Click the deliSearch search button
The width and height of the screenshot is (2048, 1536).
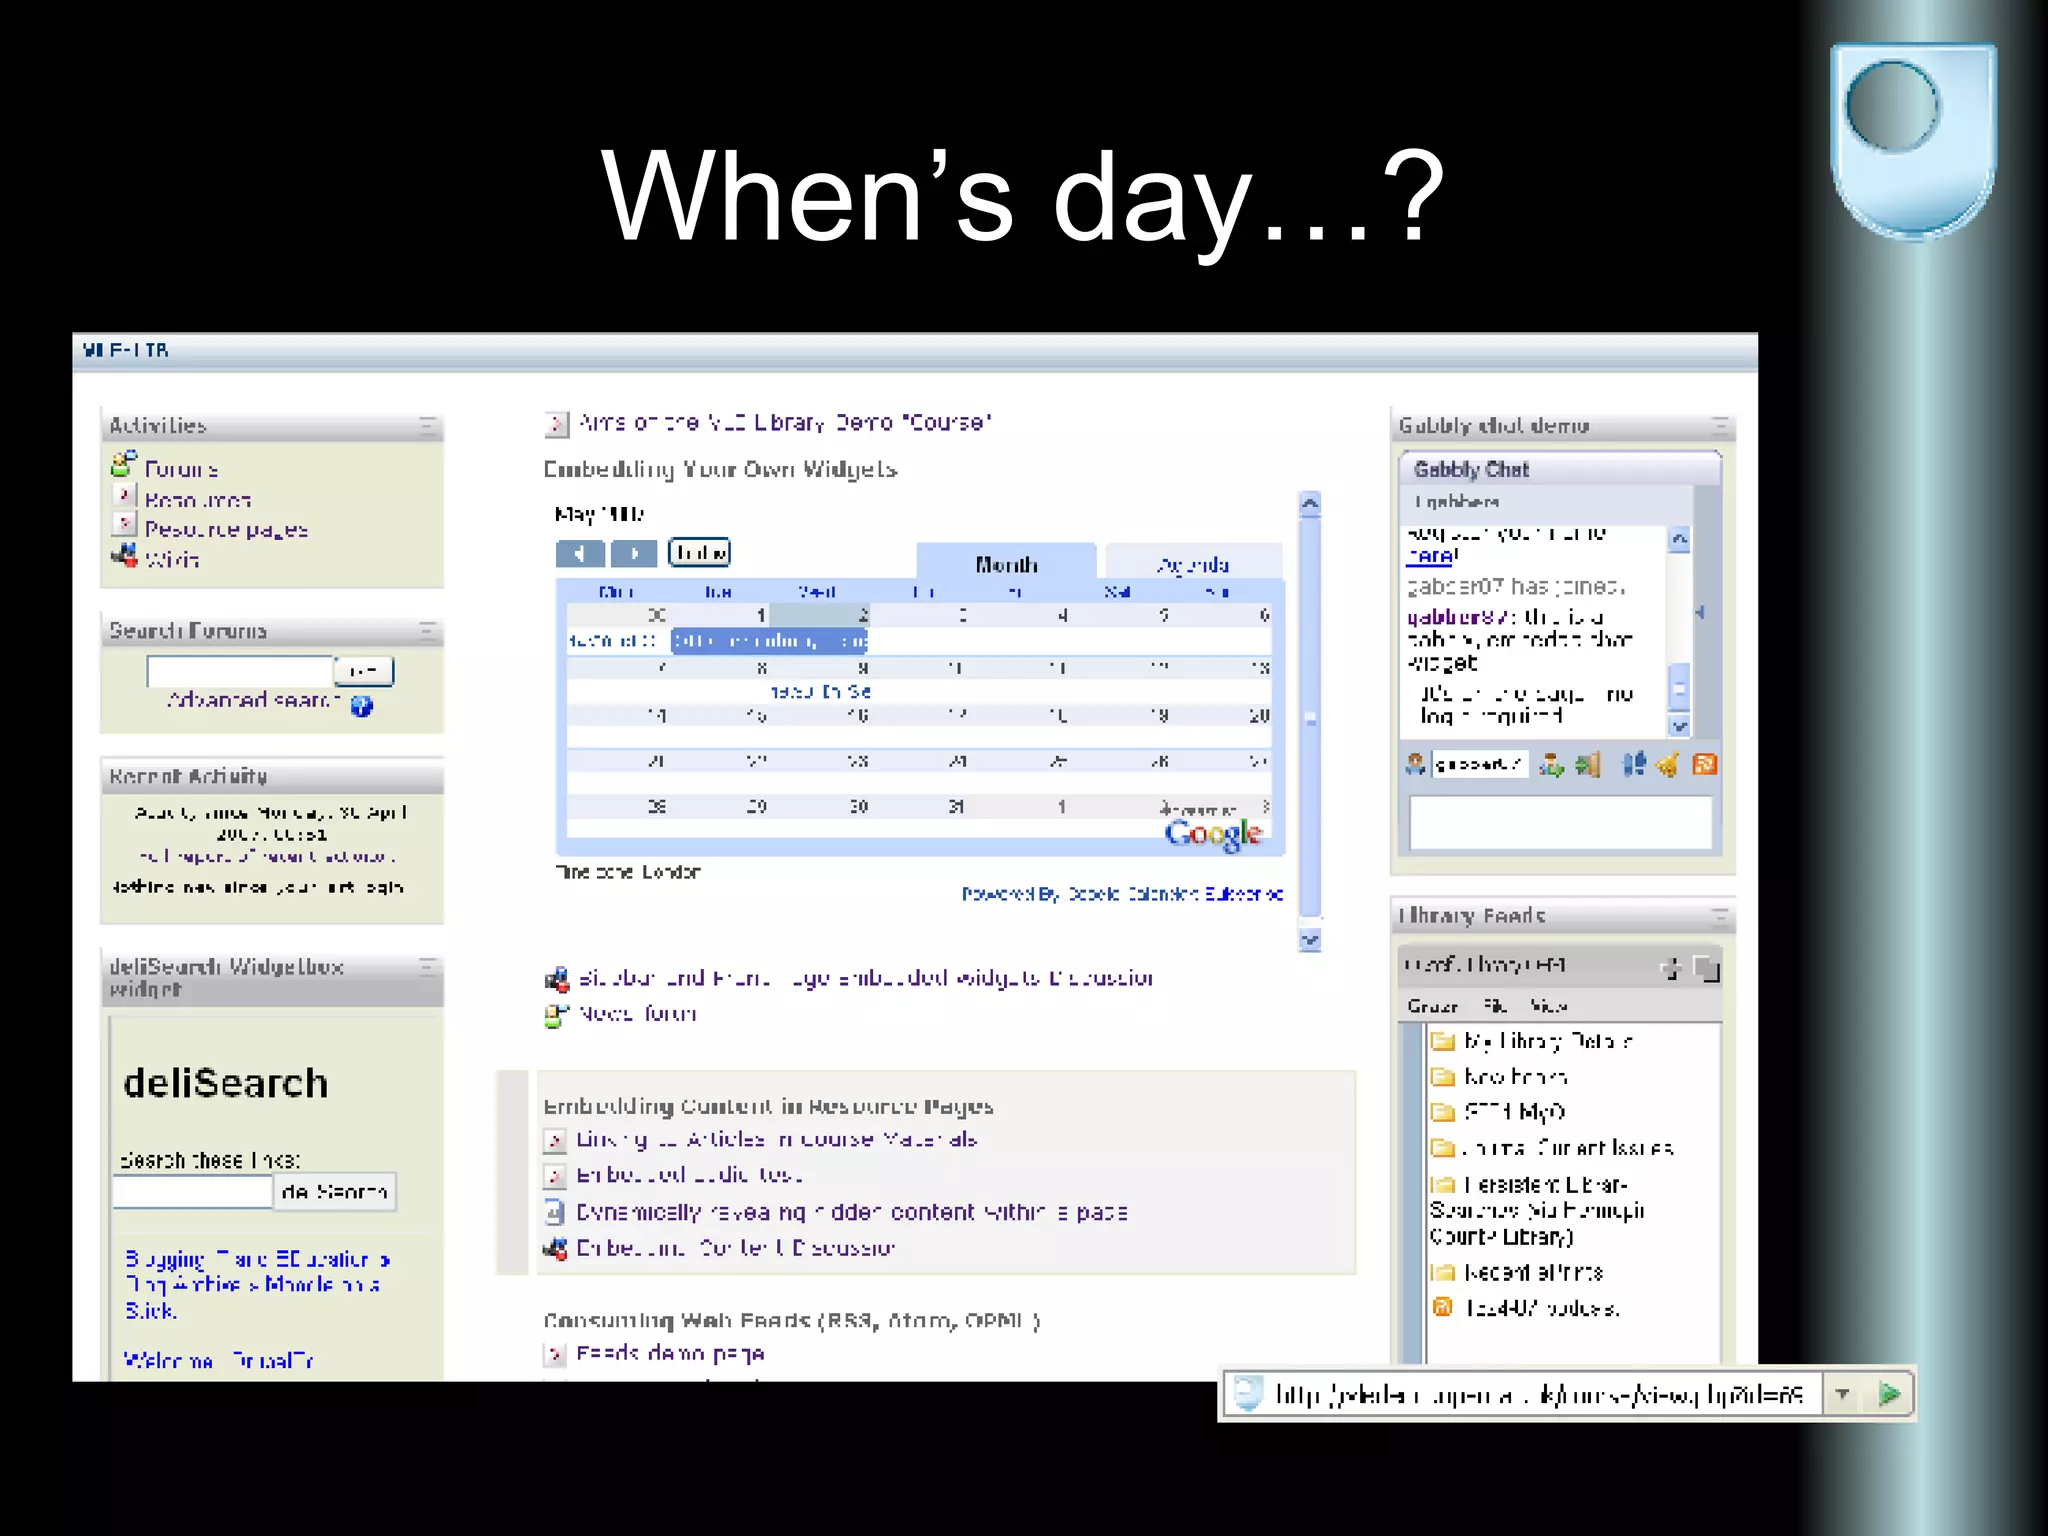pos(335,1191)
